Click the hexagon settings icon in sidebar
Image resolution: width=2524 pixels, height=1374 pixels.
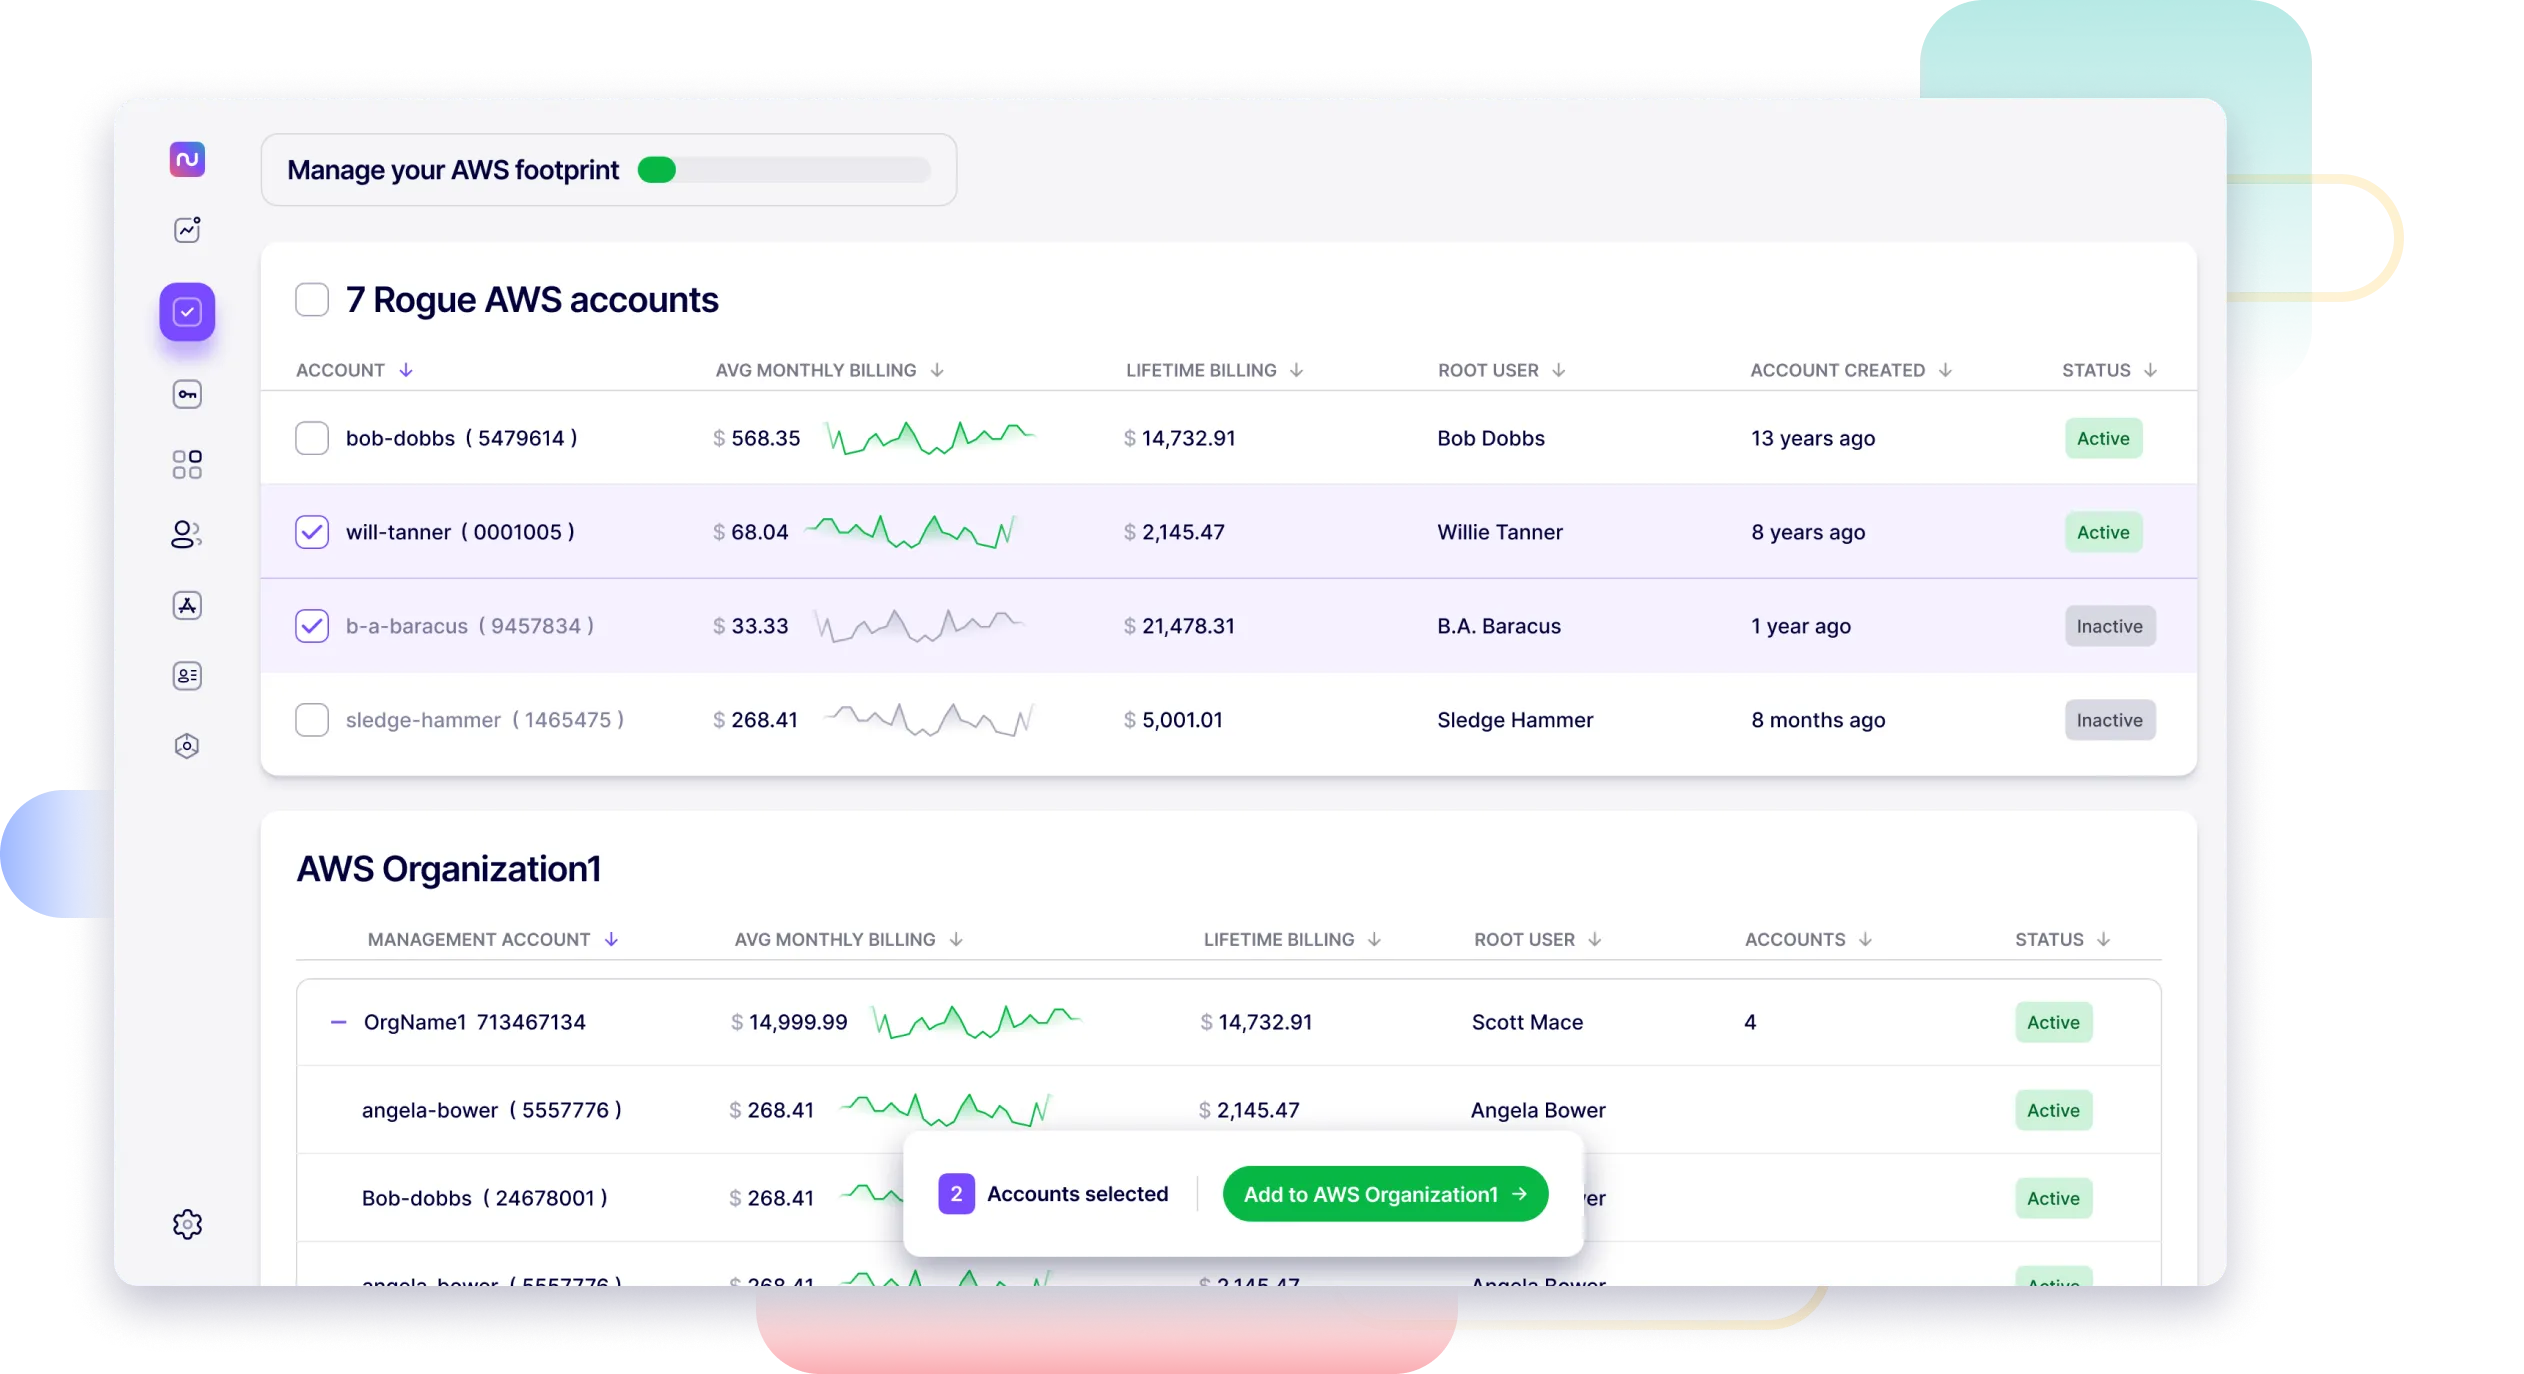[187, 745]
